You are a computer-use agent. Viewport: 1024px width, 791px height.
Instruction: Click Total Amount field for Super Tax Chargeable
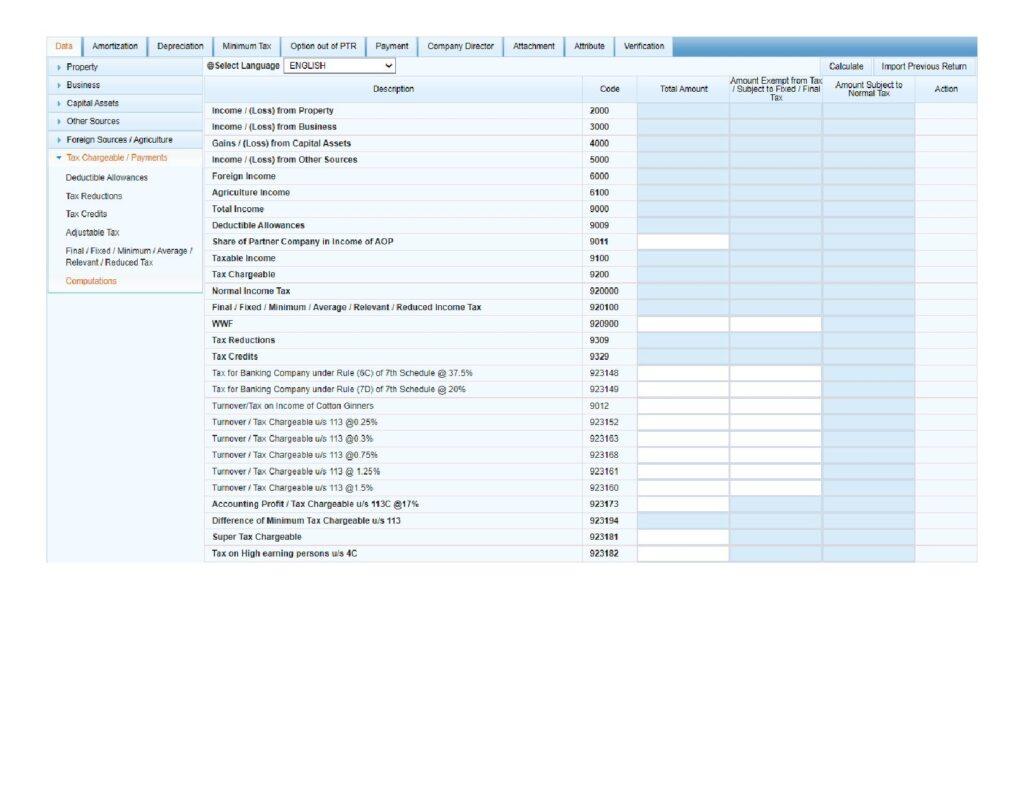[683, 537]
